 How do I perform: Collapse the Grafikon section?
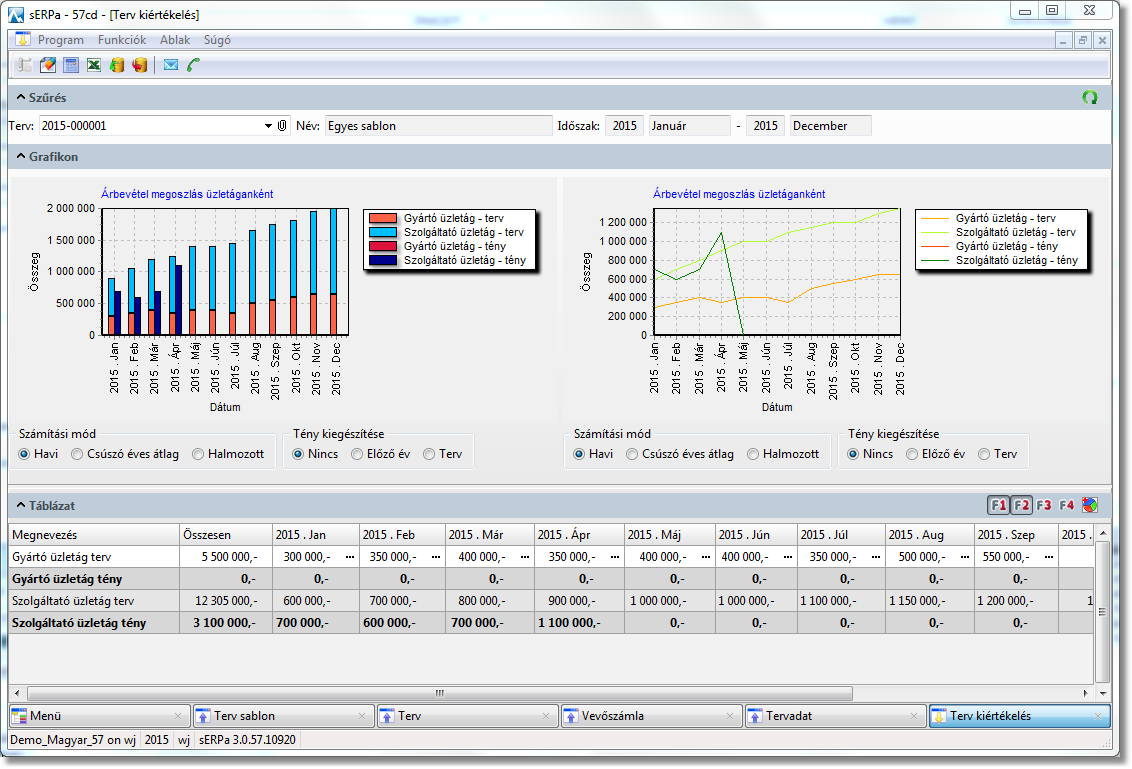pos(20,157)
